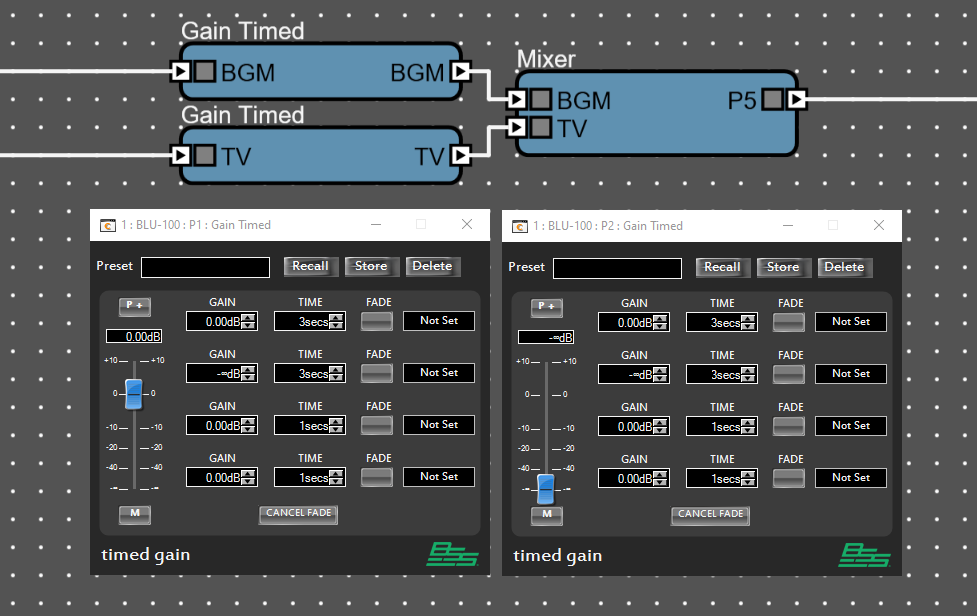
Task: Click fourth row Not Set field in P2
Action: (851, 478)
